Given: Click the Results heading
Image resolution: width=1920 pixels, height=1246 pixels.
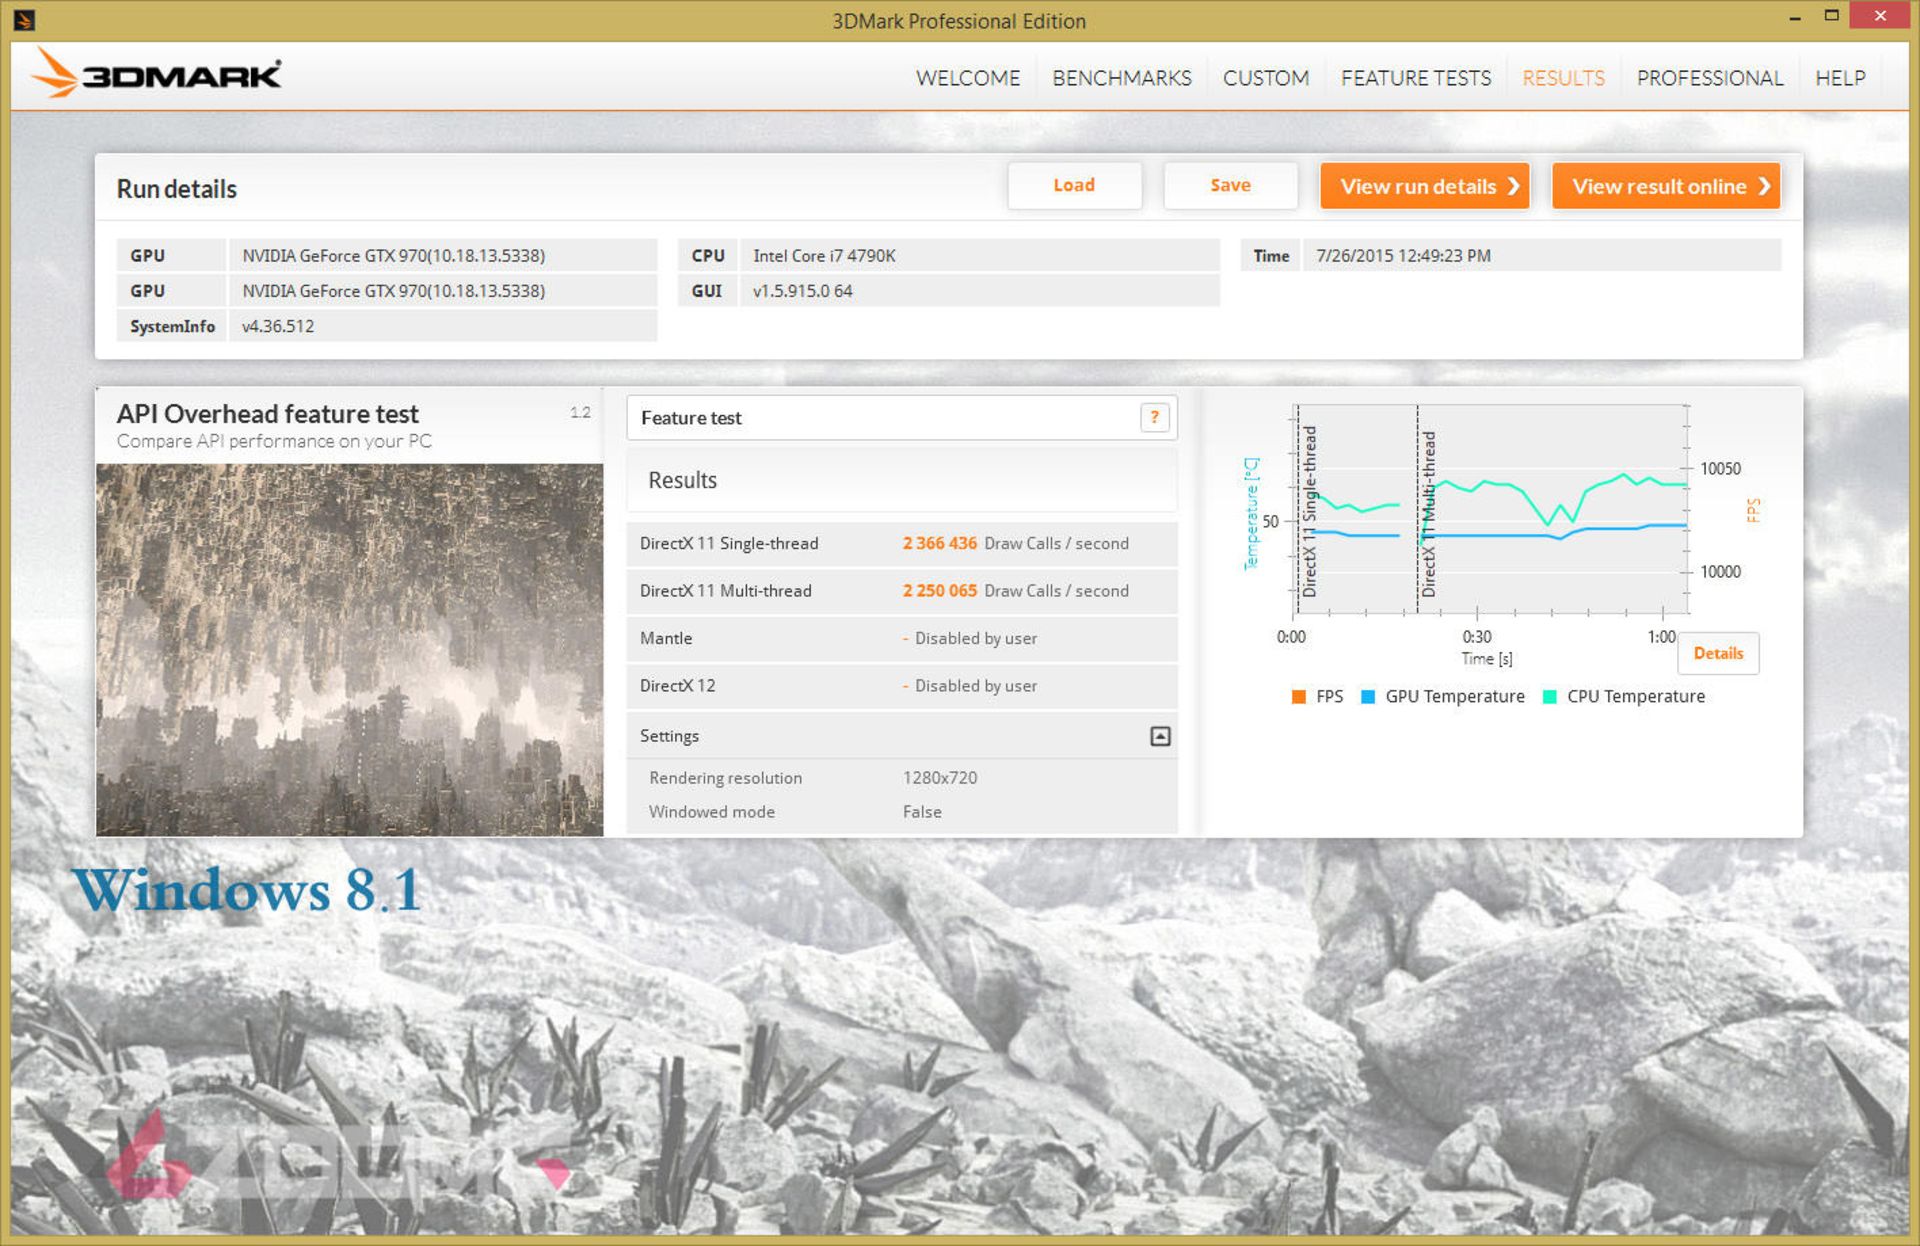Looking at the screenshot, I should pos(682,480).
